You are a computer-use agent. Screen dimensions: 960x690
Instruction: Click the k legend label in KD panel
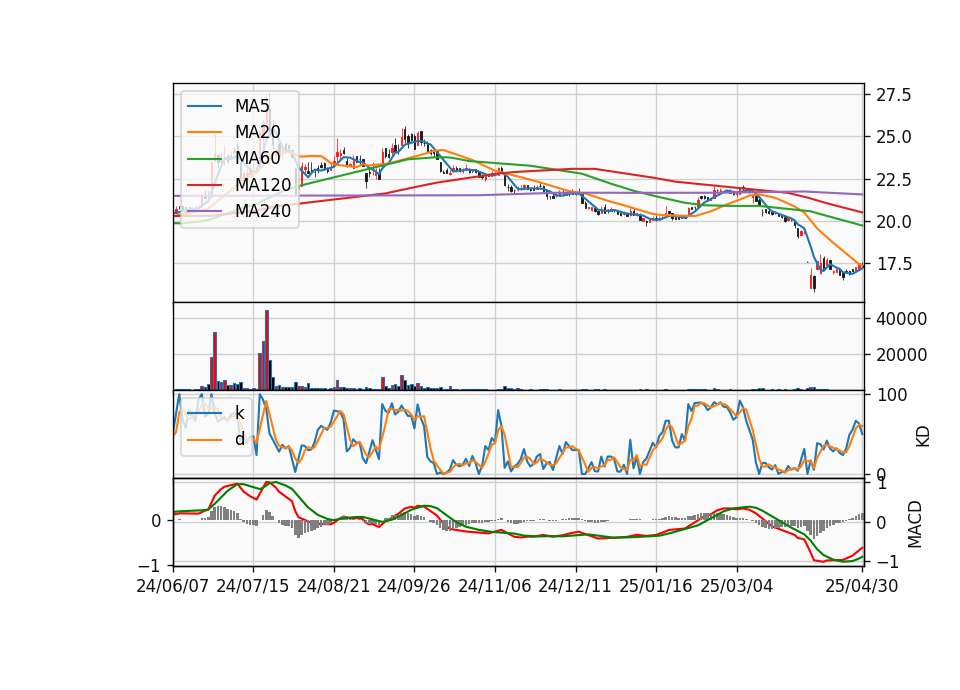pos(239,413)
